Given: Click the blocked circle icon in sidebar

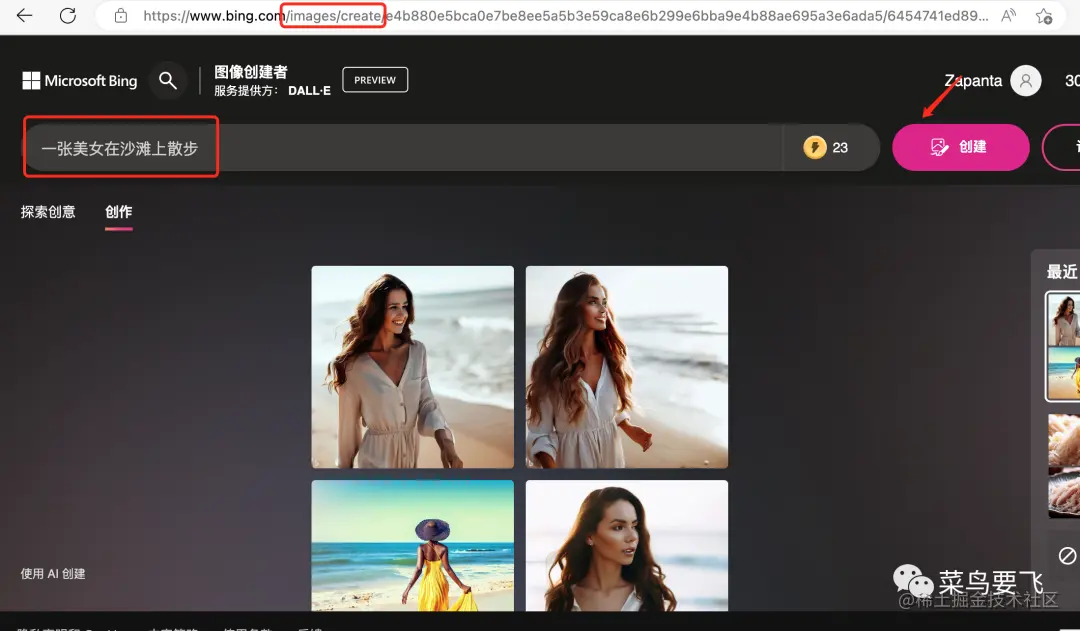Looking at the screenshot, I should [1067, 555].
